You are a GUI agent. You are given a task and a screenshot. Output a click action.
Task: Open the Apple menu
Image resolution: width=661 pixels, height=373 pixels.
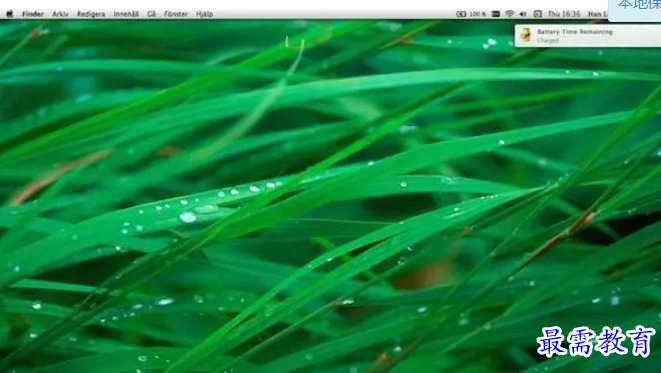click(10, 14)
